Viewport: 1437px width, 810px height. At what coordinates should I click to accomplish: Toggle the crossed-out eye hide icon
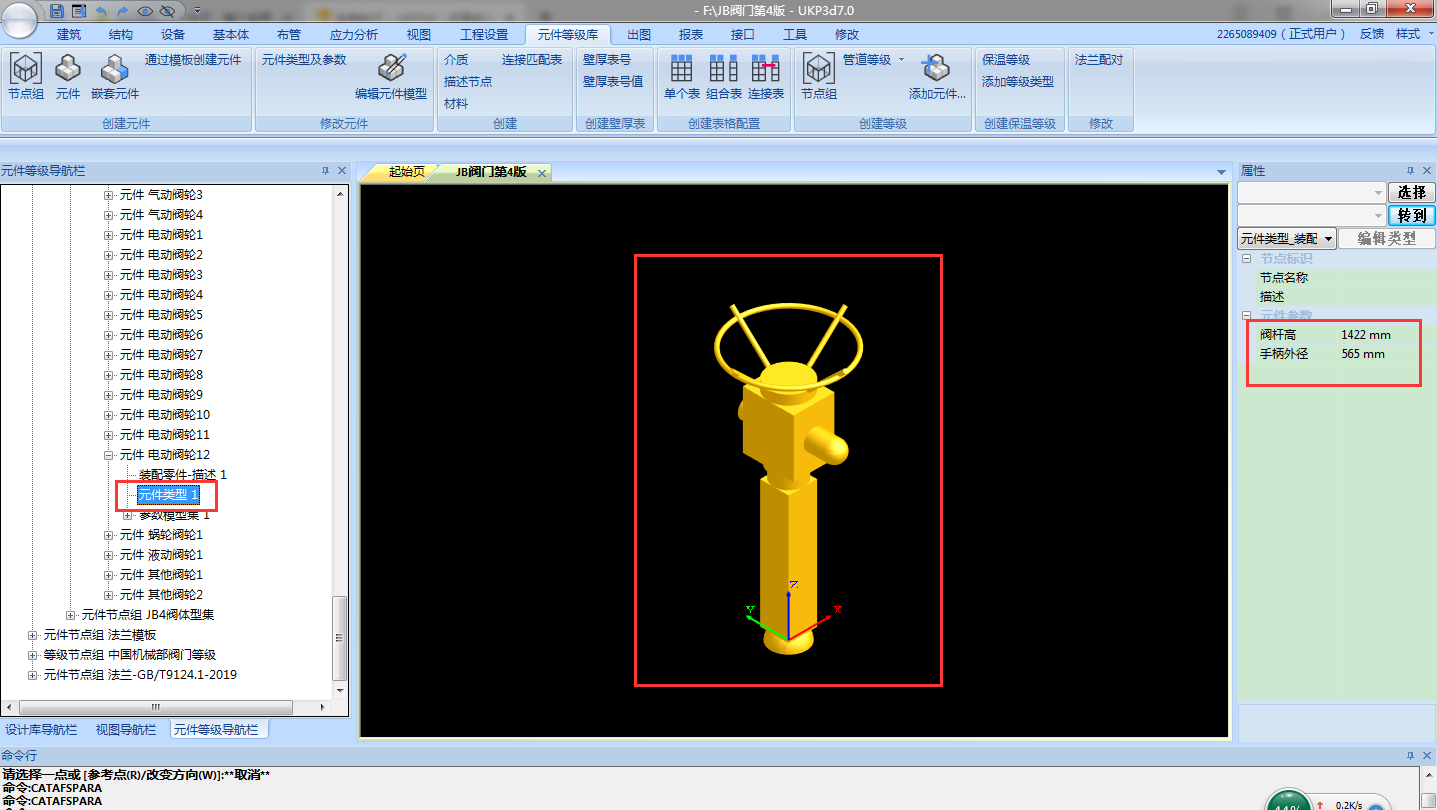pos(167,10)
